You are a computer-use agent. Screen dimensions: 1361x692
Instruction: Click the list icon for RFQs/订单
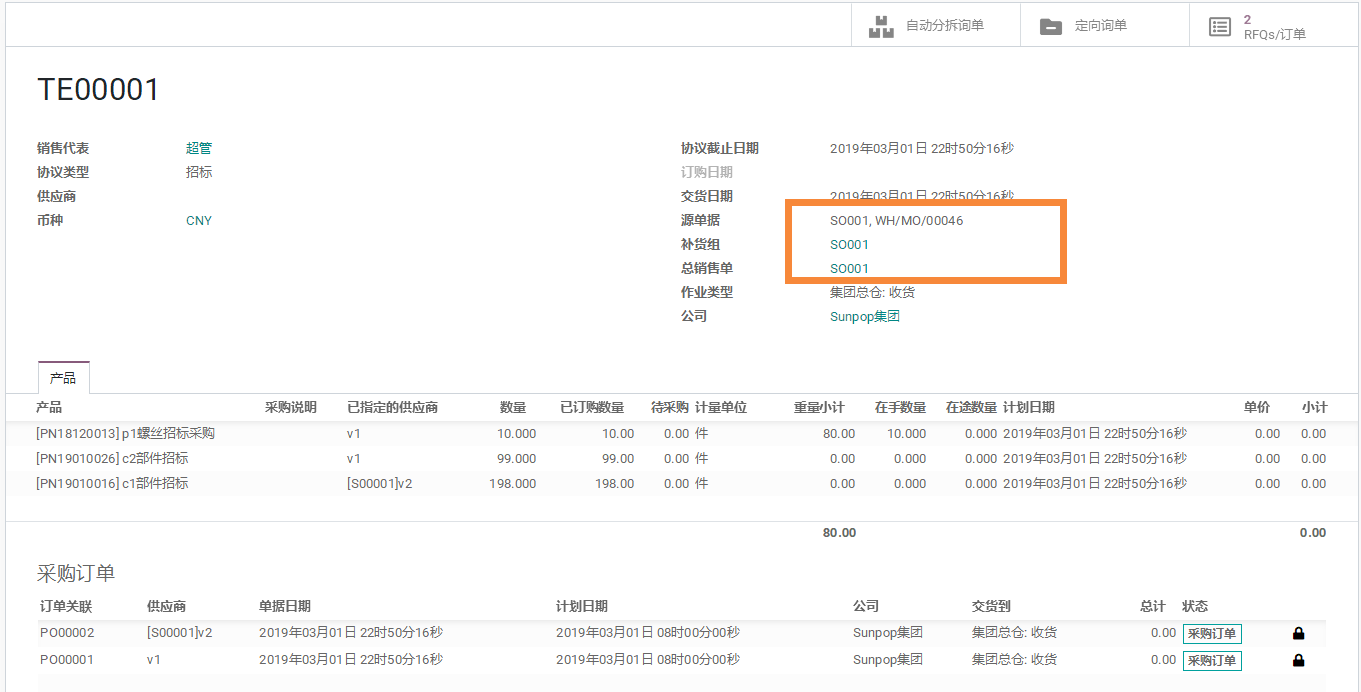point(1219,27)
